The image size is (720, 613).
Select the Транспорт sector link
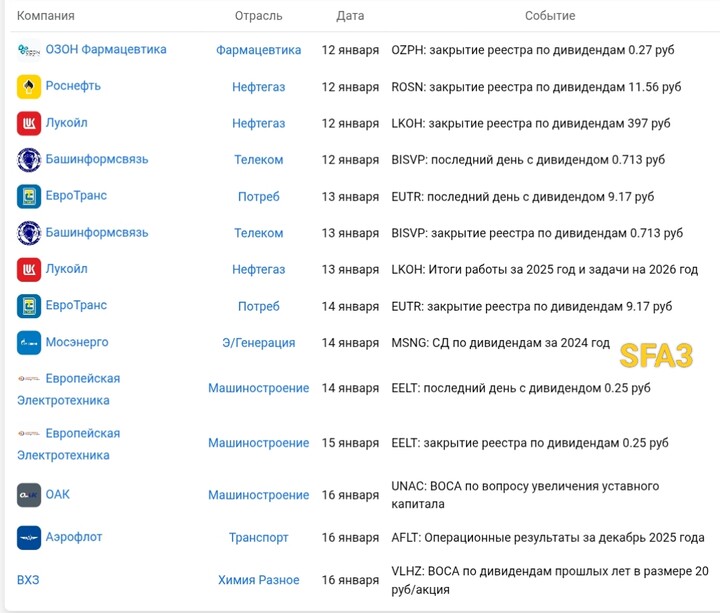coord(258,538)
